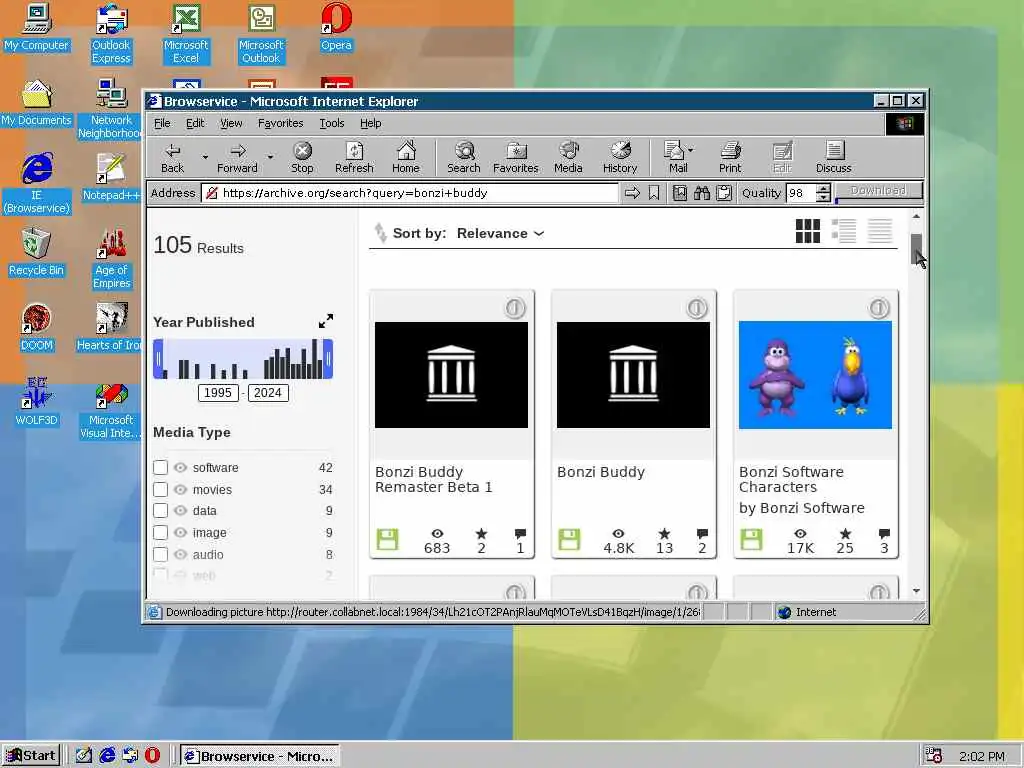Viewport: 1024px width, 768px height.
Task: Open the Sort by Relevance dropdown
Action: point(500,233)
